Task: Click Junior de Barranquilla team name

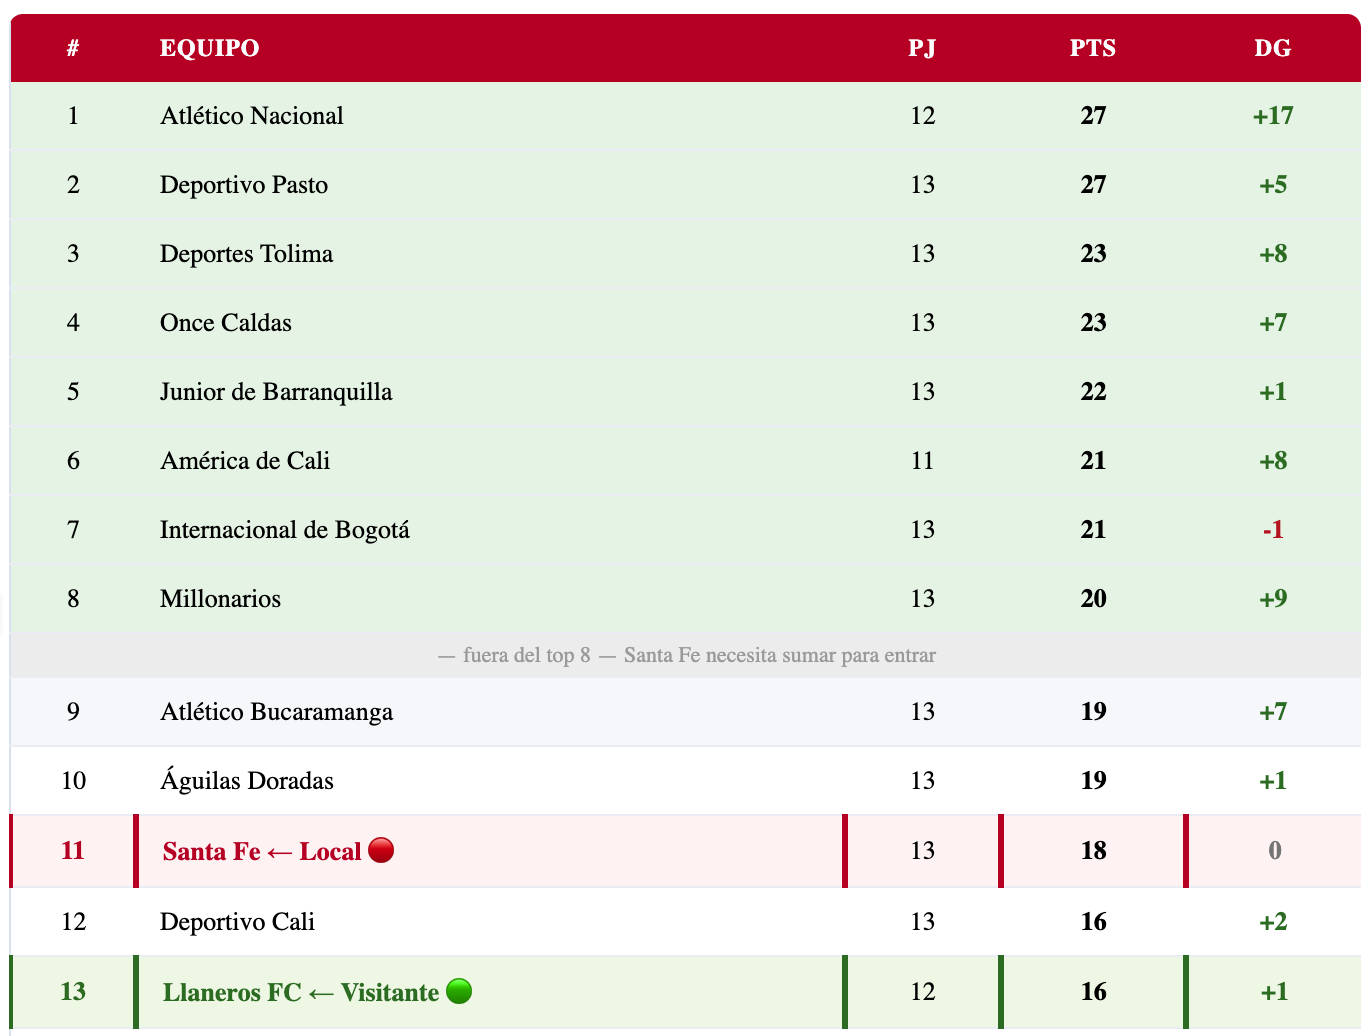Action: click(x=275, y=392)
